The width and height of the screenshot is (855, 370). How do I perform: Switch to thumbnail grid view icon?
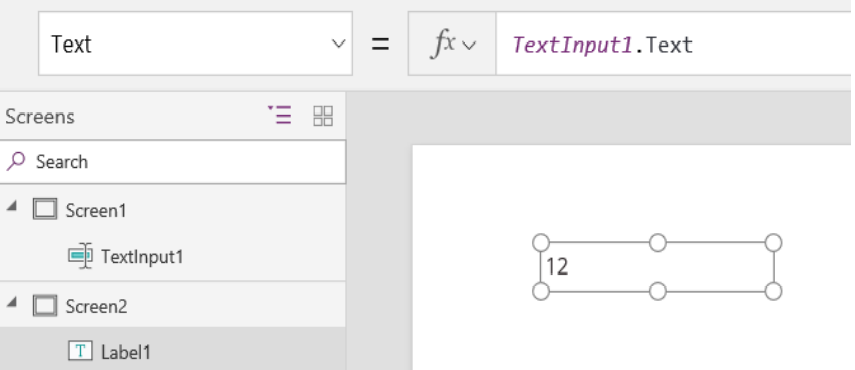(x=323, y=116)
